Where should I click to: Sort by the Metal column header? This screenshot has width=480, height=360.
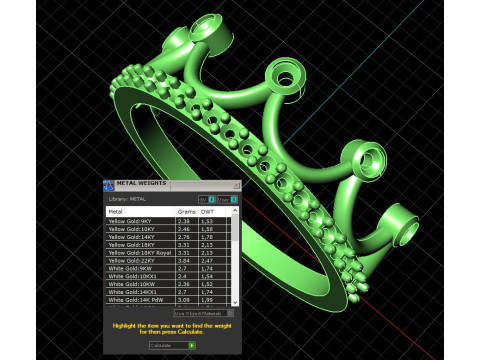point(141,211)
